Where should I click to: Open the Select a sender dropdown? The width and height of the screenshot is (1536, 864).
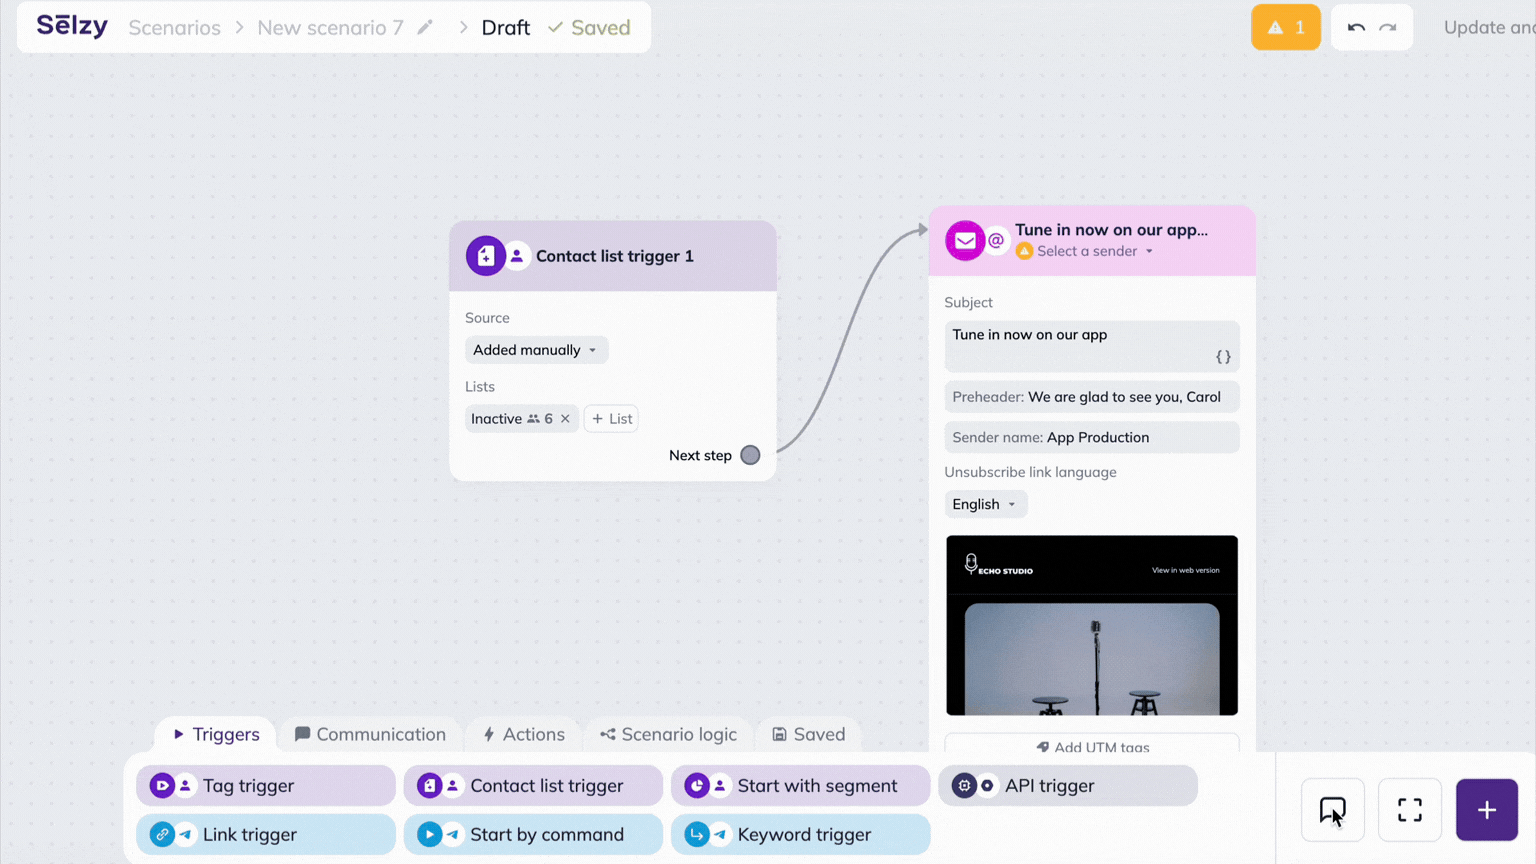(1095, 251)
